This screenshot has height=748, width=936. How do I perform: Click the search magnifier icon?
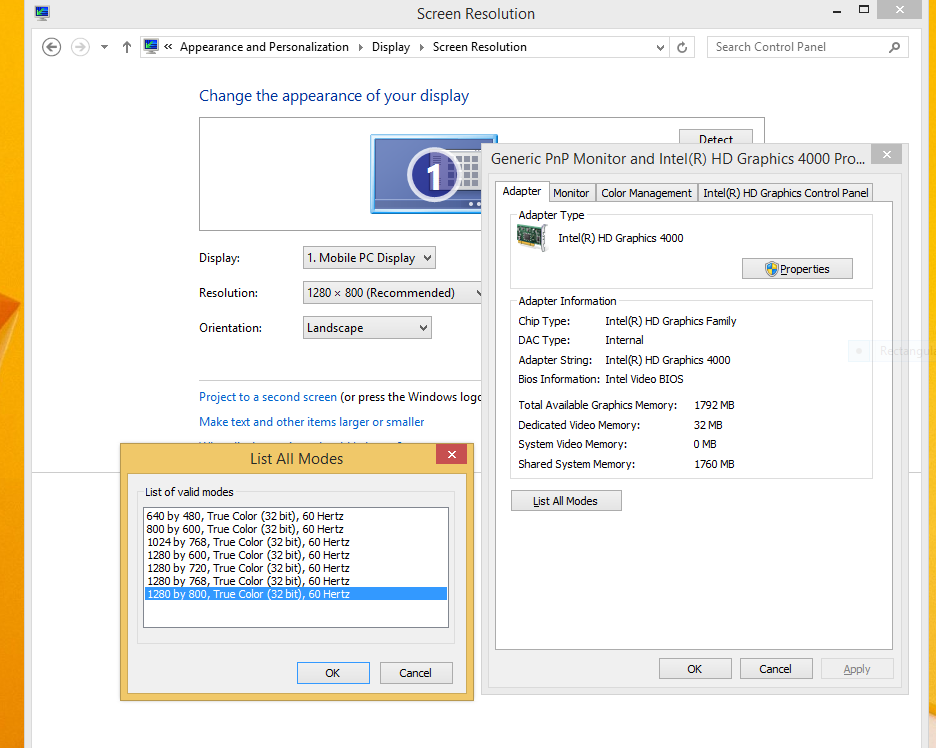[x=894, y=47]
